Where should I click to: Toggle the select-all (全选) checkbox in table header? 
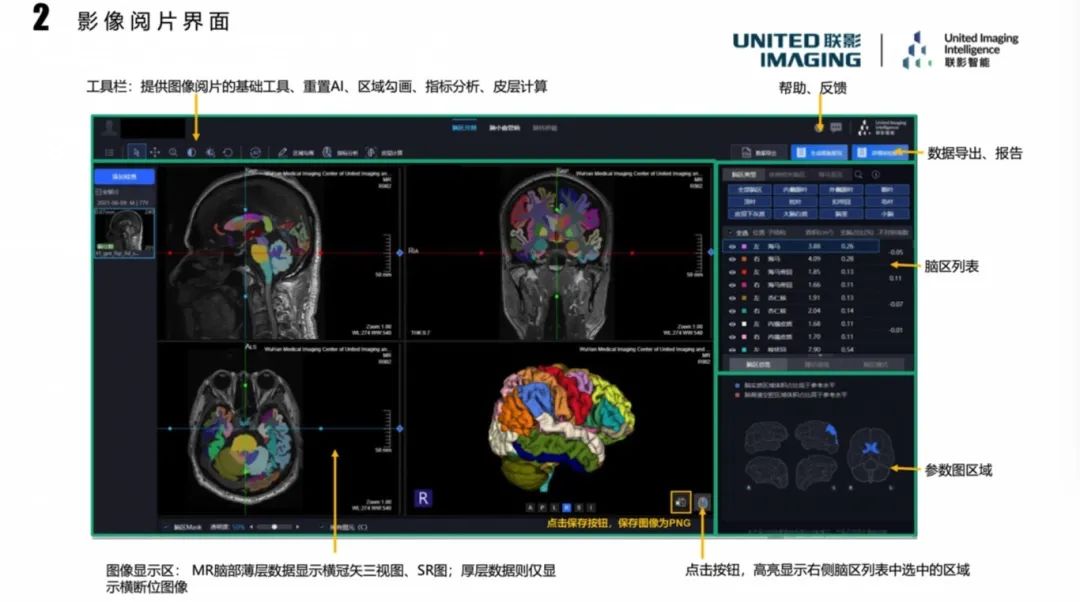click(x=731, y=233)
